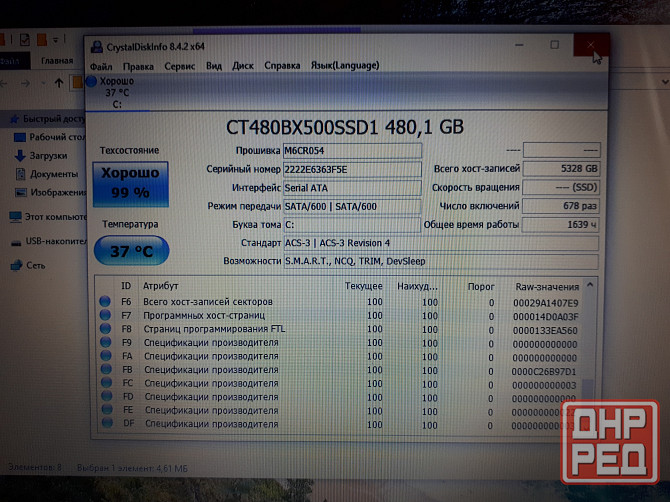Select Быстрый доступ in Explorer sidebar
Viewport: 670px width, 502px height.
click(x=47, y=119)
